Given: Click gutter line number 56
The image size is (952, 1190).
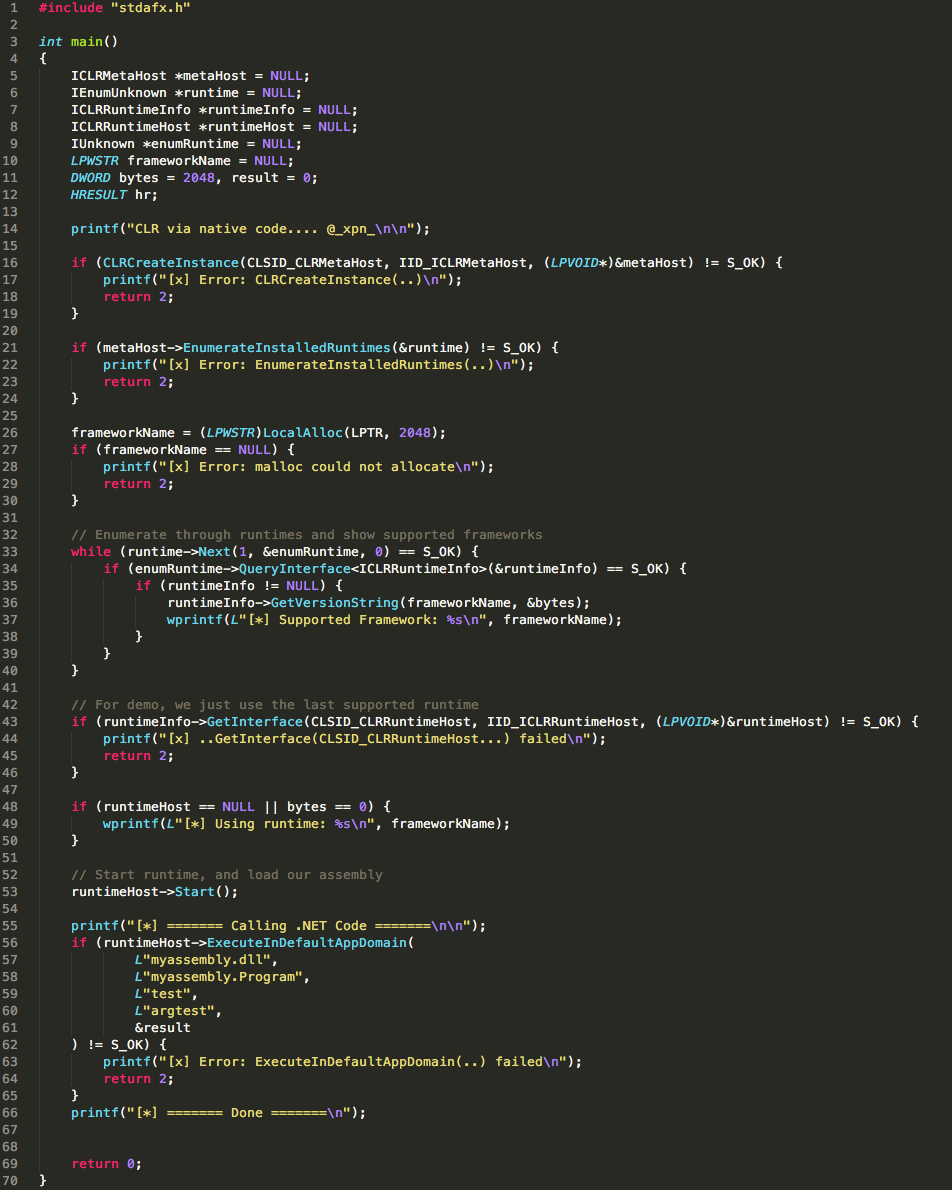Looking at the screenshot, I should [10, 943].
